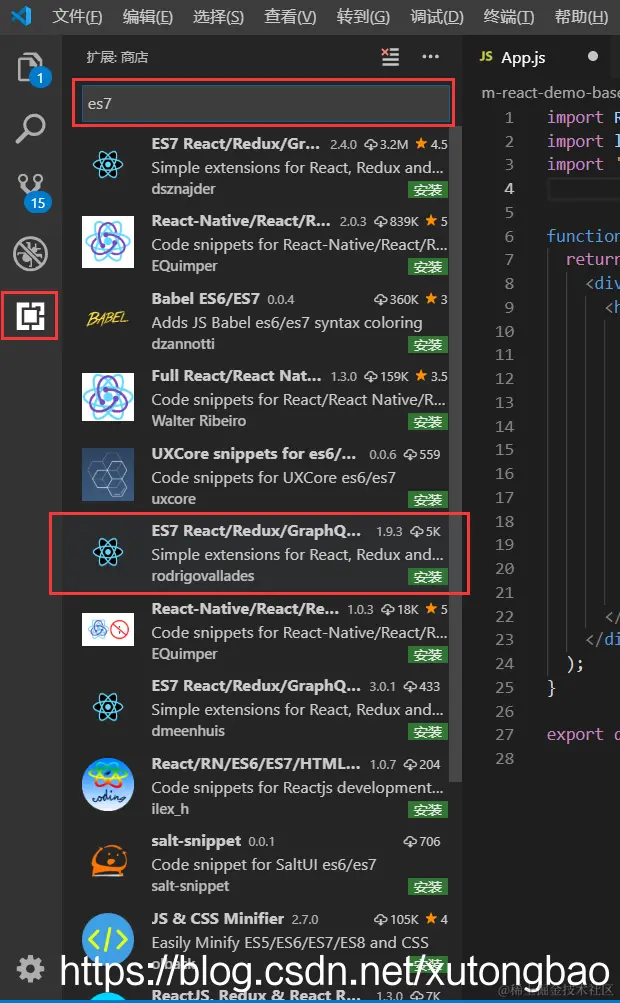Open the 调试(D) menu

tap(436, 17)
